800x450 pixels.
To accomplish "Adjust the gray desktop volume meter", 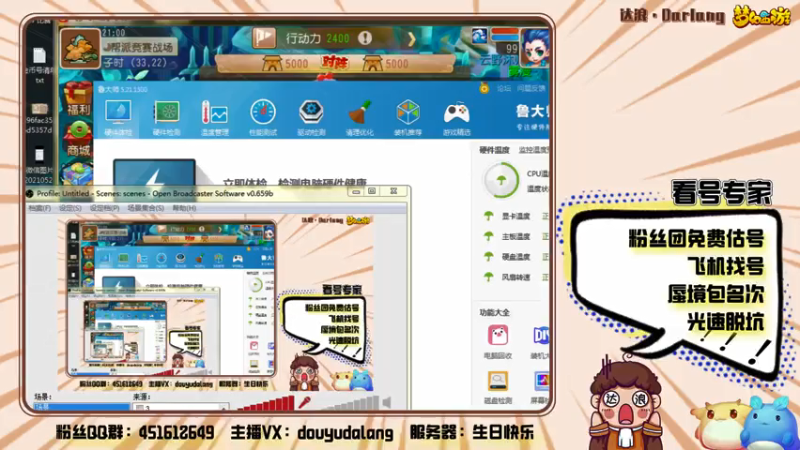I will 349,403.
